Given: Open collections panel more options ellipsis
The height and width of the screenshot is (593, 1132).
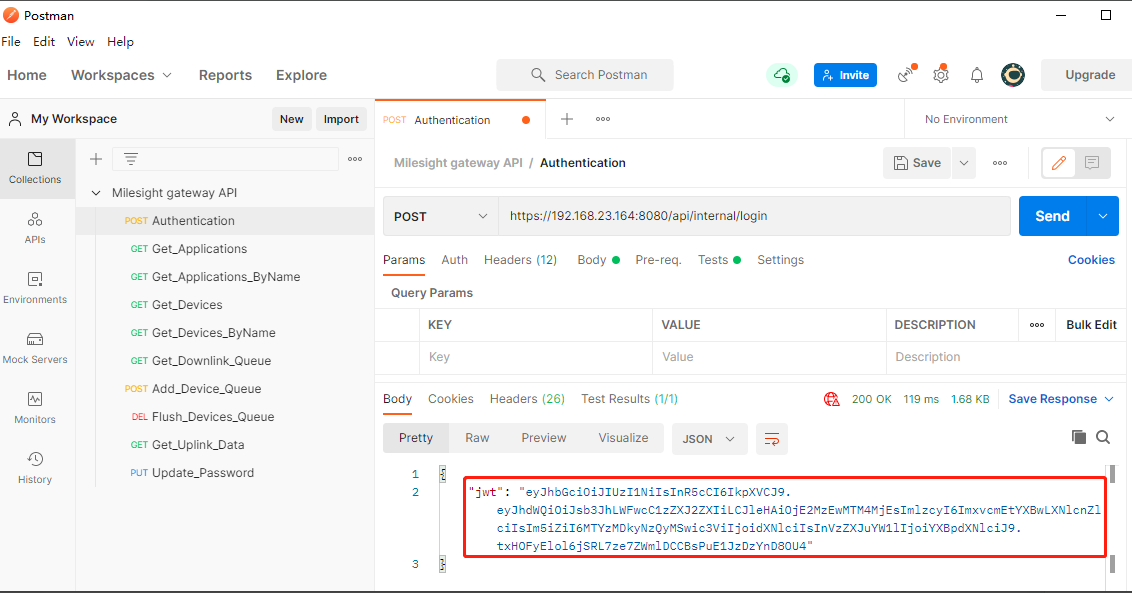Looking at the screenshot, I should click(x=355, y=159).
